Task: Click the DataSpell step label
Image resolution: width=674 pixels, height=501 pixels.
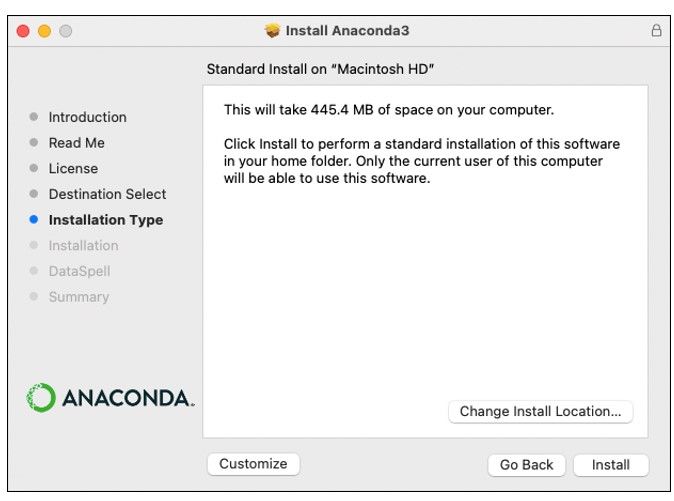Action: (79, 271)
